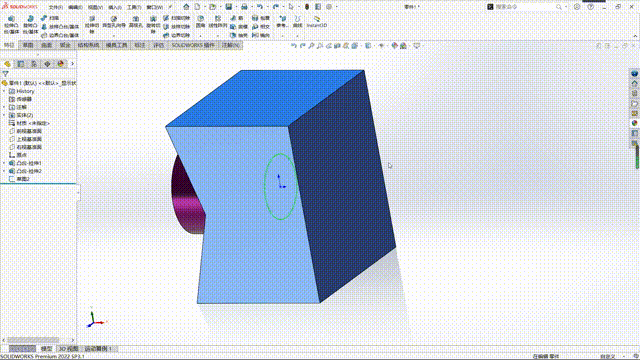
Task: Click the Curves tool icon
Action: click(298, 19)
